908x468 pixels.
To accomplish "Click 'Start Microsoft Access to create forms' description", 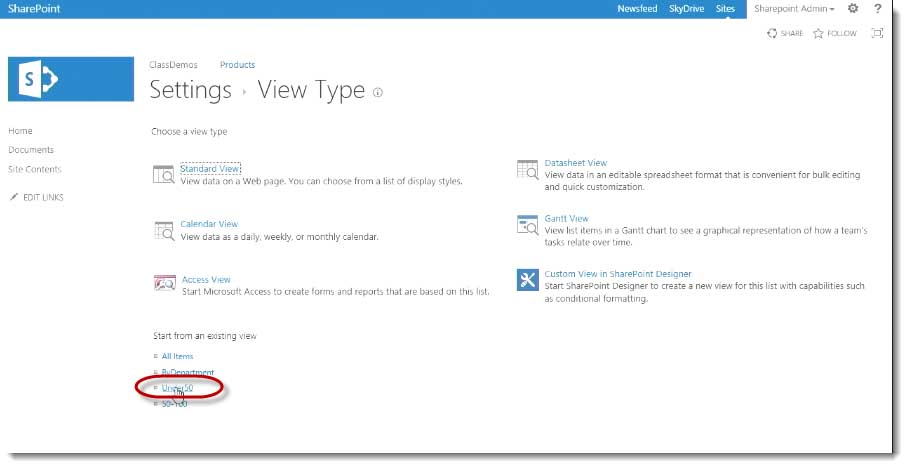I will (x=335, y=292).
